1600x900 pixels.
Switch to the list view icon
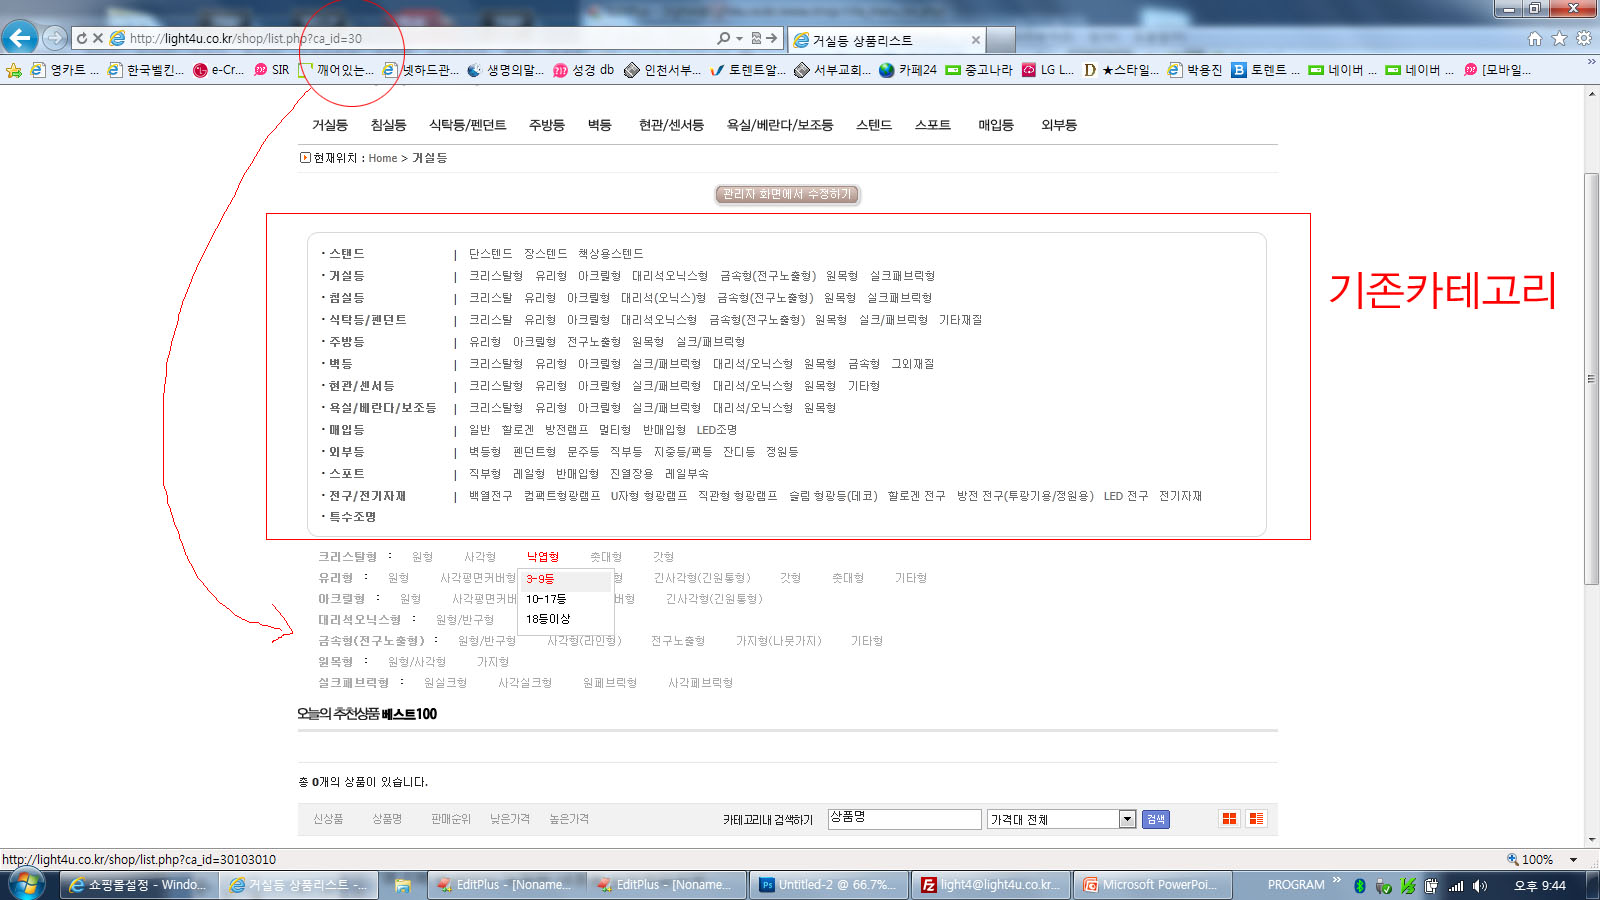pos(1256,819)
